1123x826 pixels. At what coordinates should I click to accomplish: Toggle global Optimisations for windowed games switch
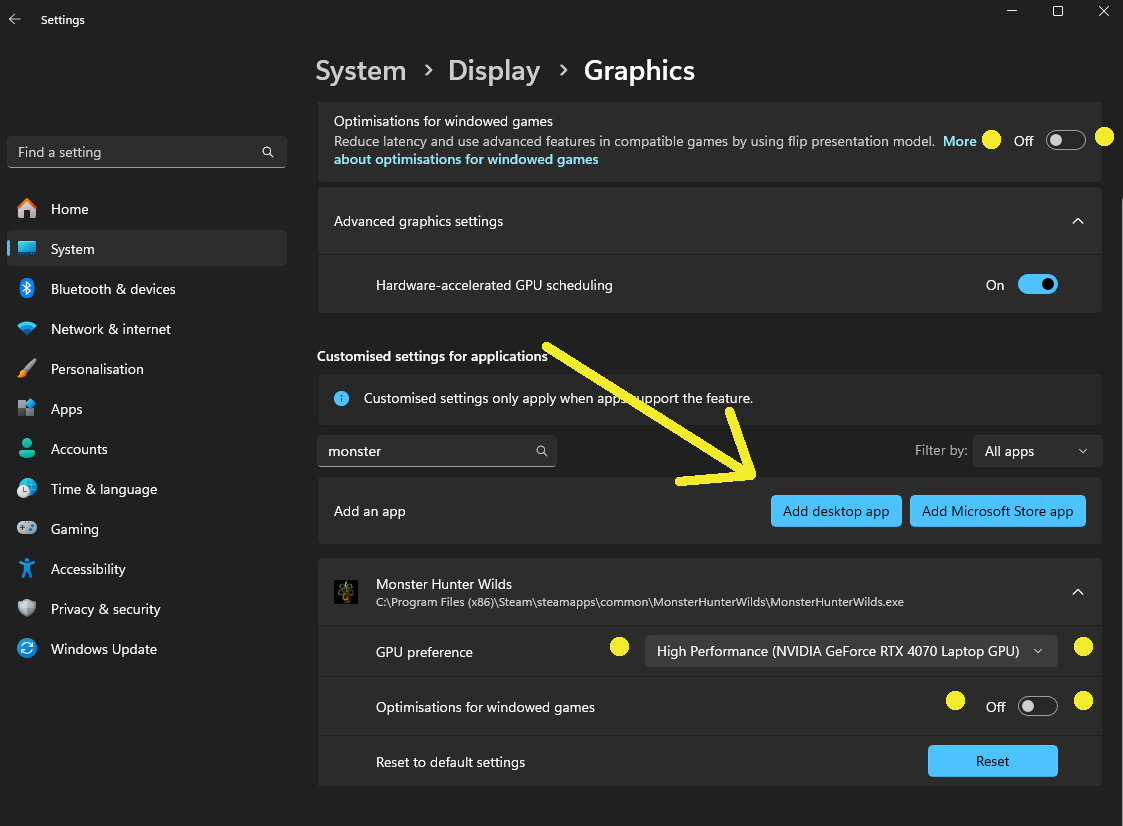[1065, 141]
